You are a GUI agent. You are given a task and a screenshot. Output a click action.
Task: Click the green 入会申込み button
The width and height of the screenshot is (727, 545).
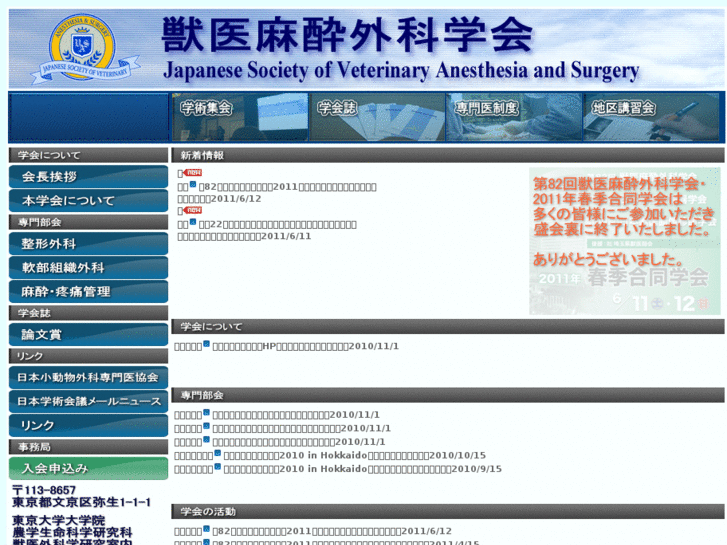88,468
